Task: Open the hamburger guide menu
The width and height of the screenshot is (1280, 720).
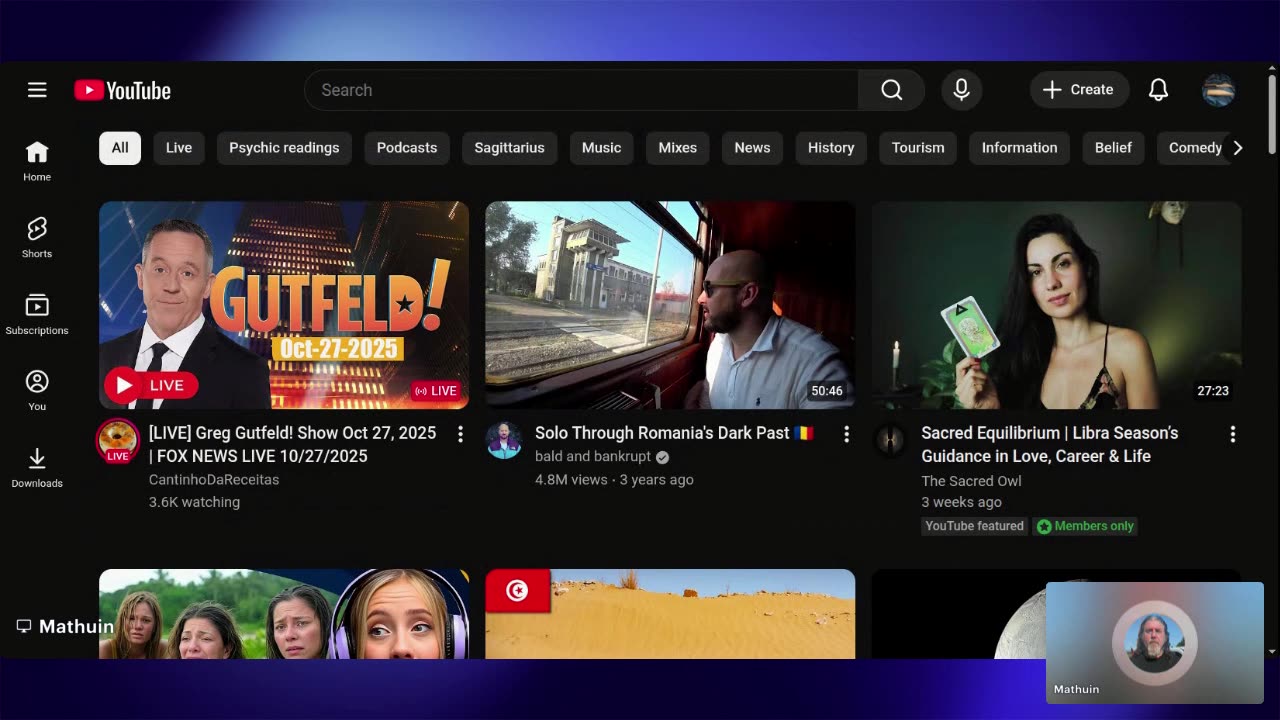Action: coord(37,90)
